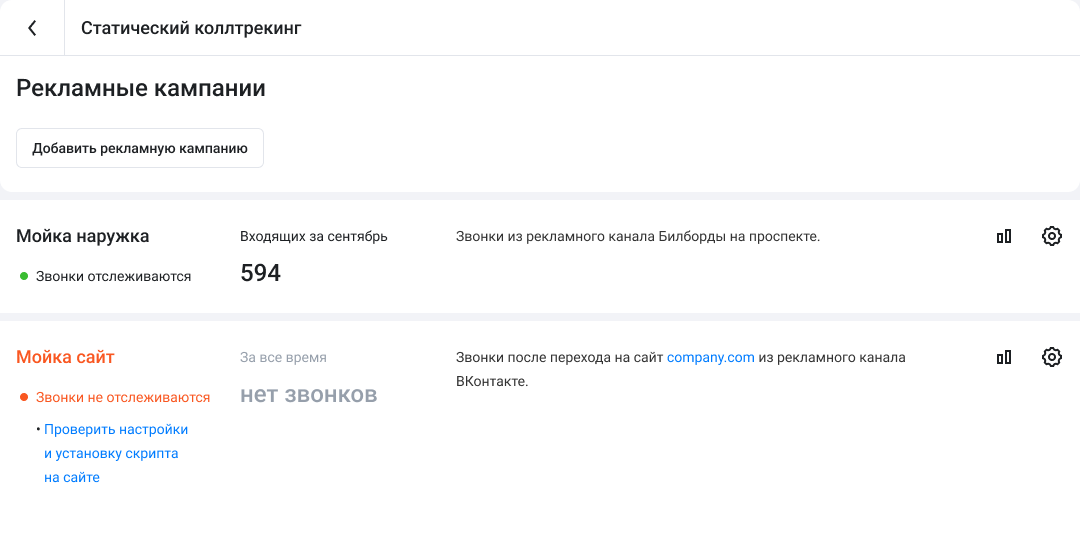The image size is (1080, 545).
Task: Click the Входящих за сентябрь label
Action: [x=314, y=237]
